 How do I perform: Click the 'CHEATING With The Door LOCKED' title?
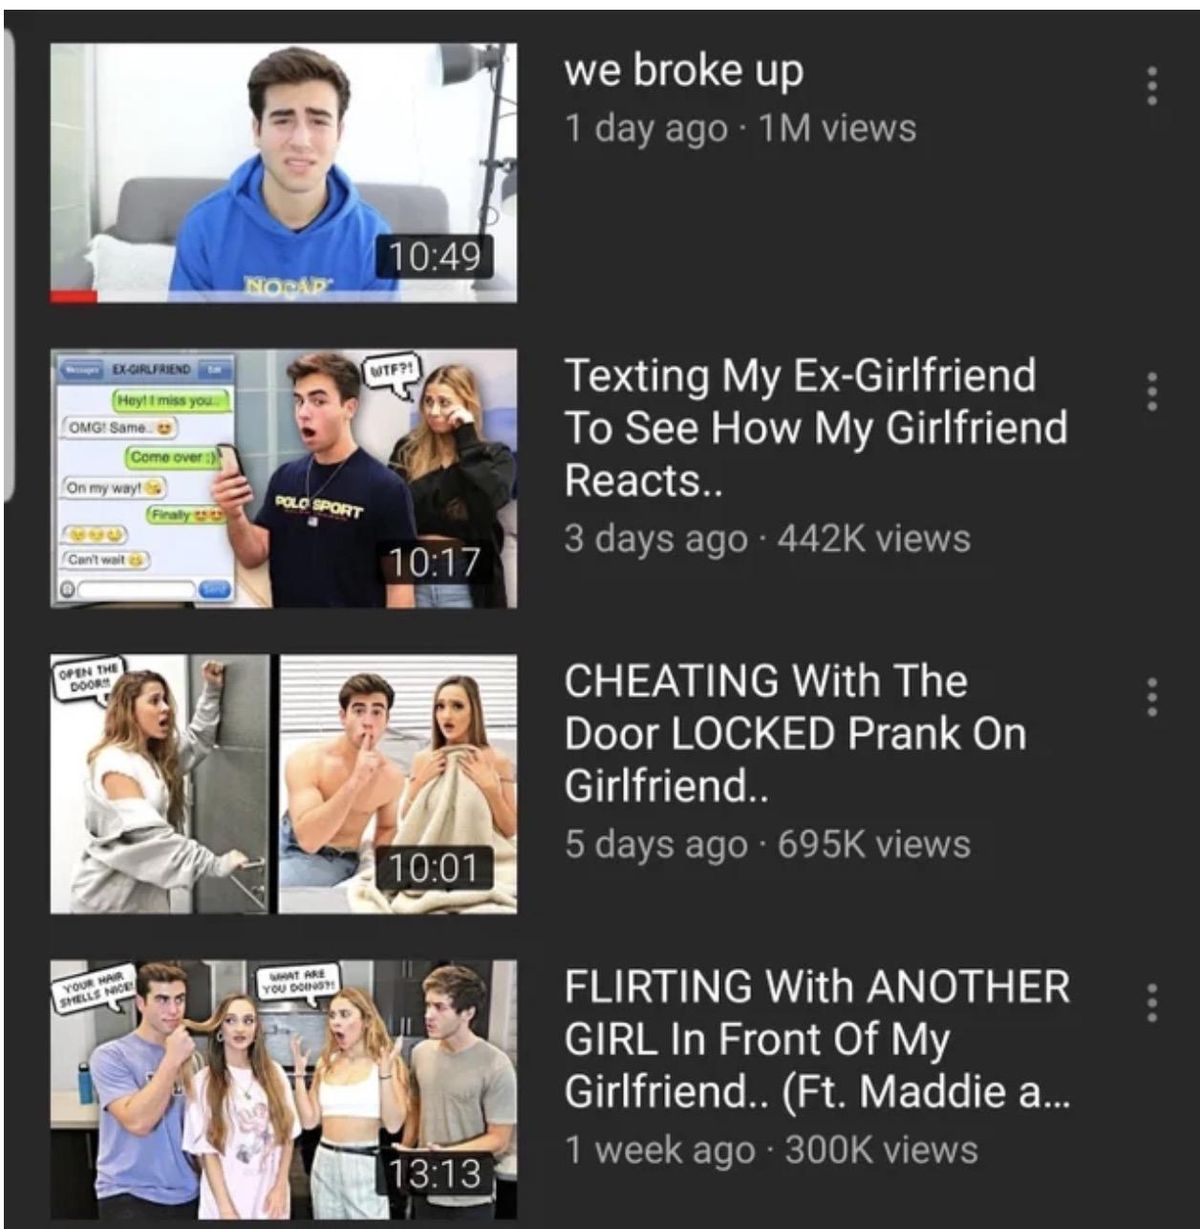795,733
